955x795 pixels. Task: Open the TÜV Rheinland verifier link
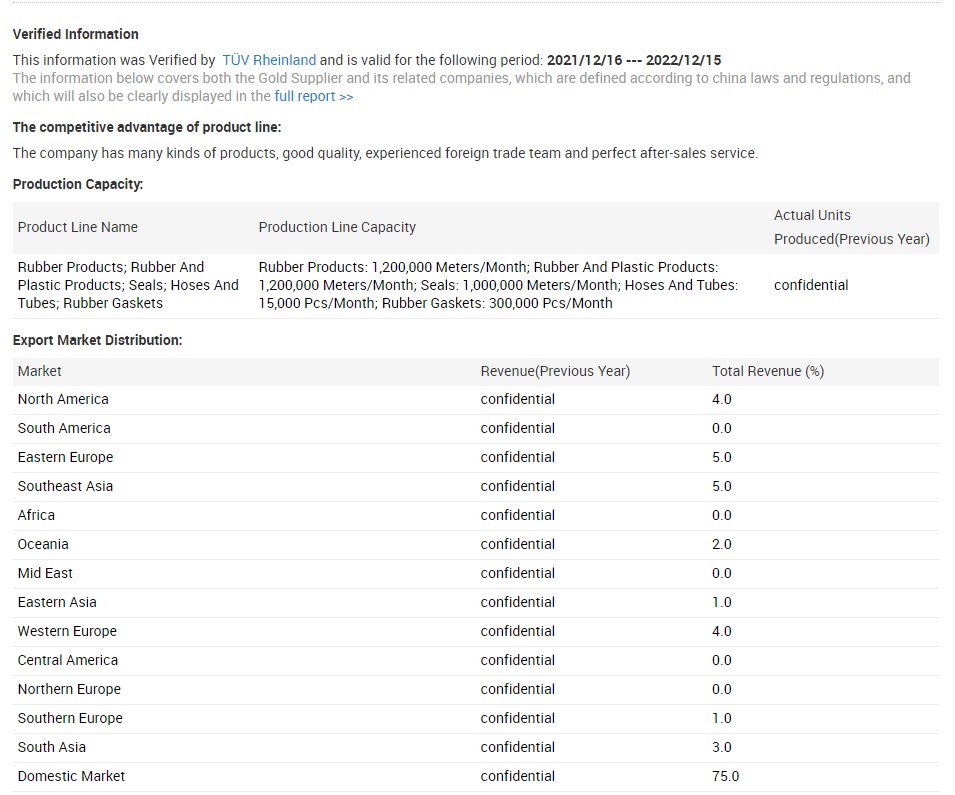pyautogui.click(x=268, y=60)
